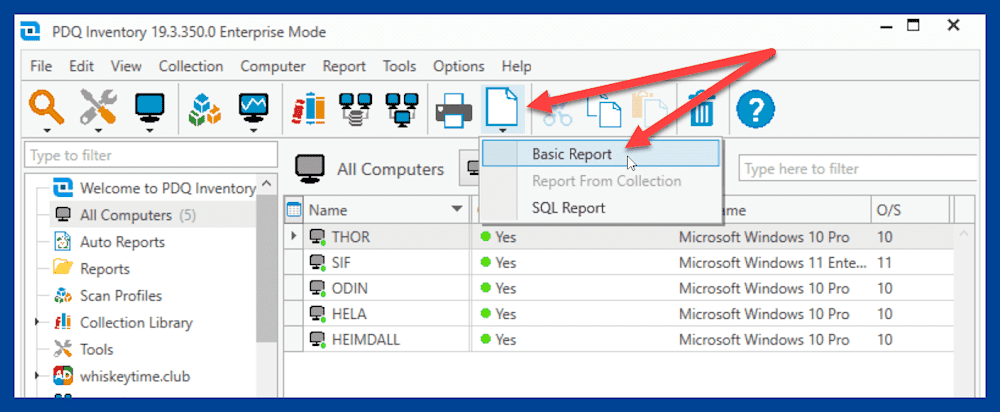Click the grid column chooser icon
Image resolution: width=1000 pixels, height=412 pixels.
tap(294, 209)
